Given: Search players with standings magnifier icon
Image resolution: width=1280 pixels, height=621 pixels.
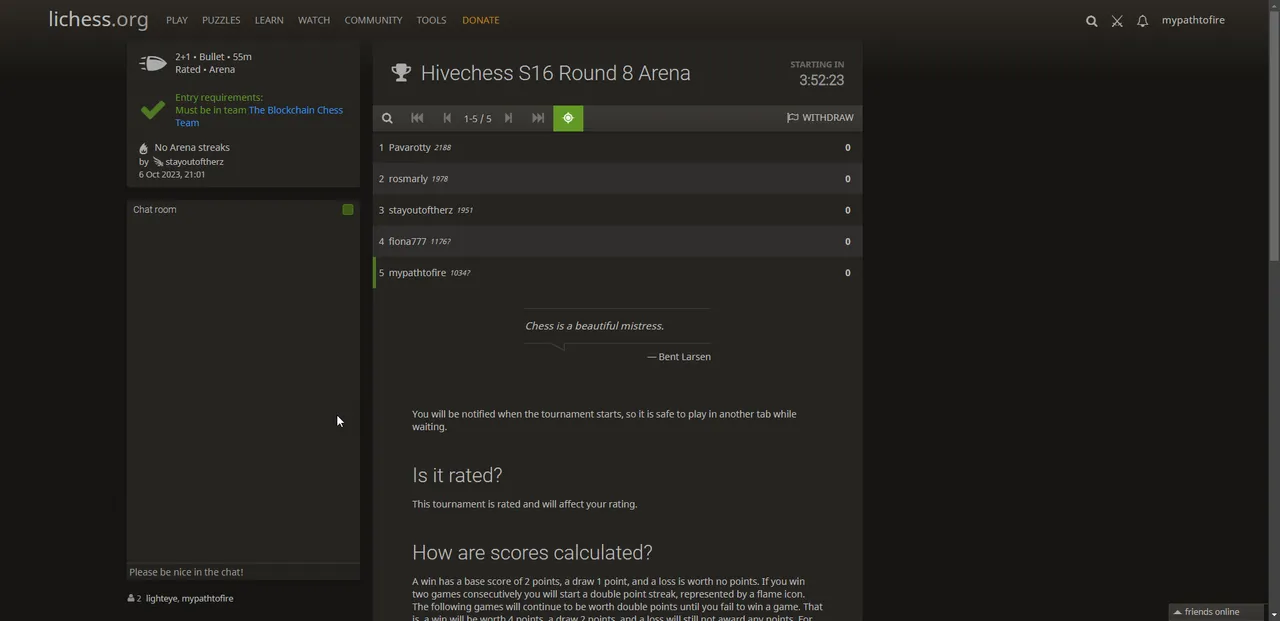Looking at the screenshot, I should pos(387,118).
